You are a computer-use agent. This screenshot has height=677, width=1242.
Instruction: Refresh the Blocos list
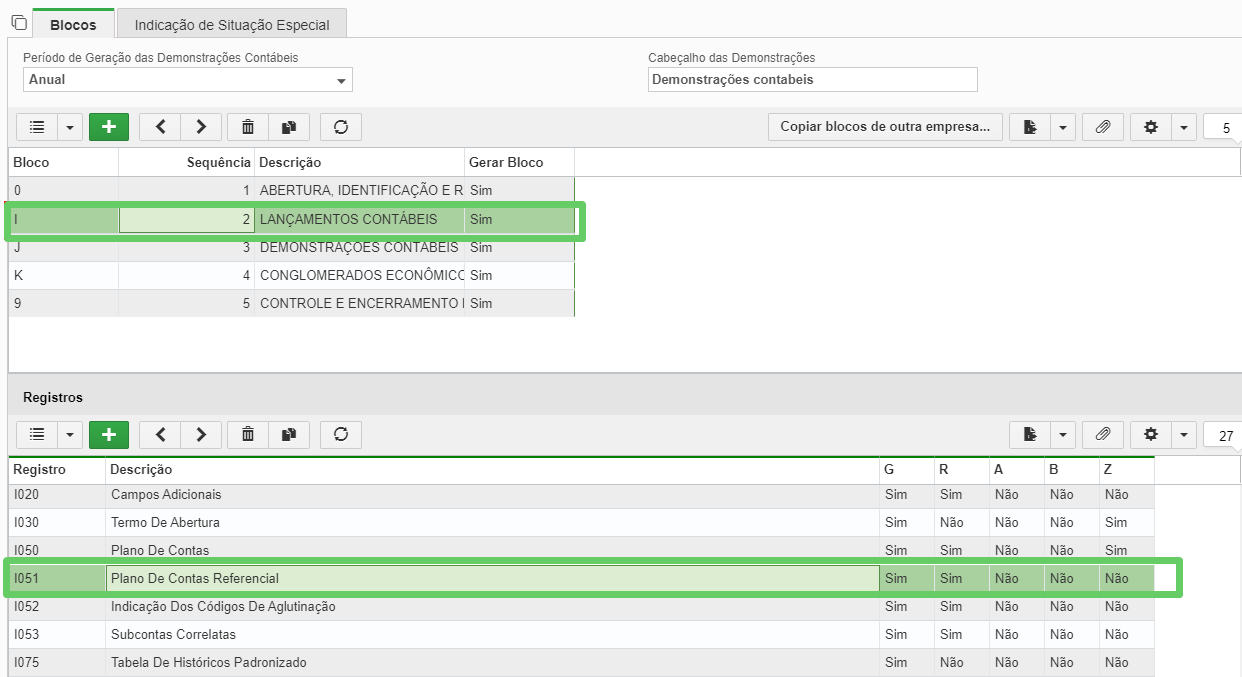pos(340,127)
